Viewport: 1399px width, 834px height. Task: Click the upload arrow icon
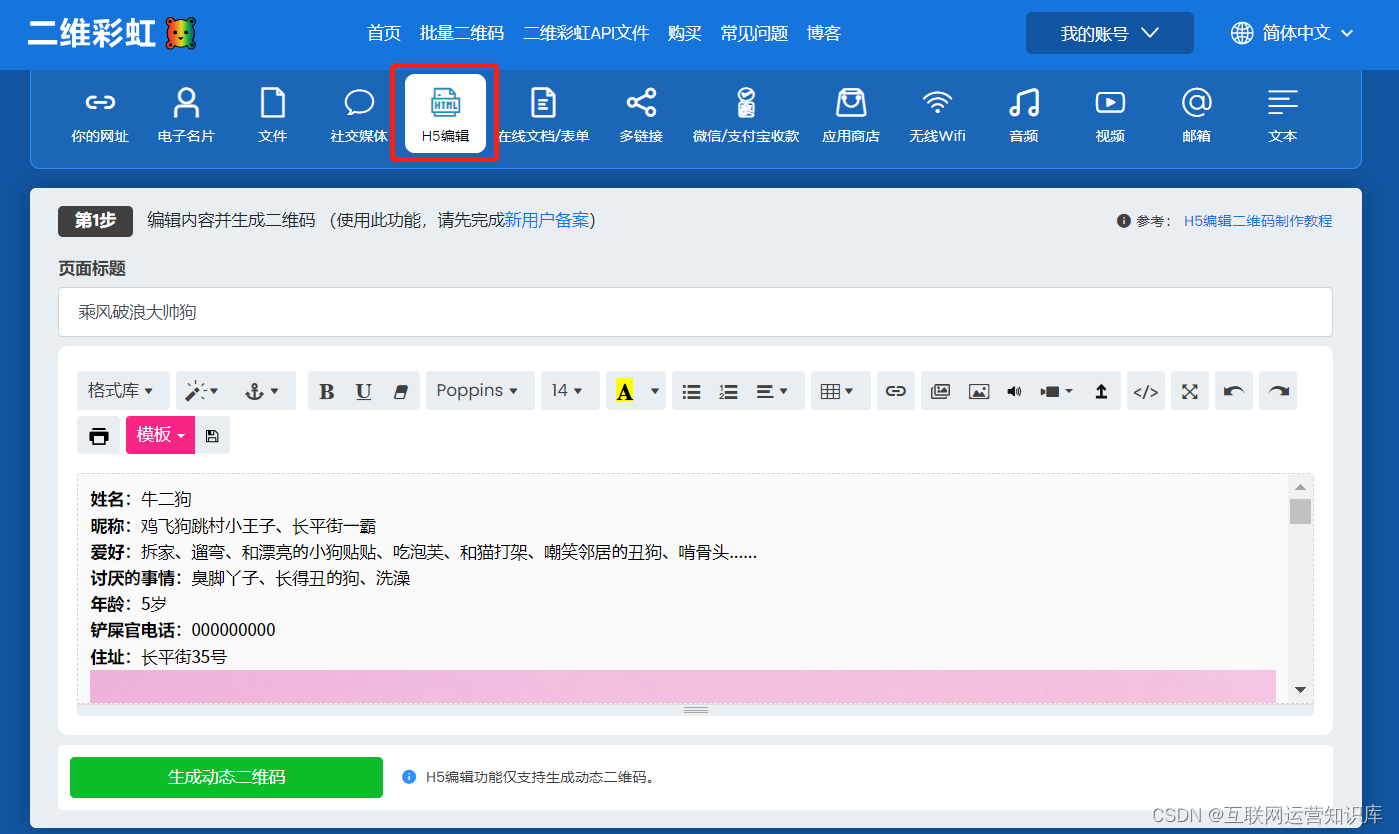click(1101, 391)
